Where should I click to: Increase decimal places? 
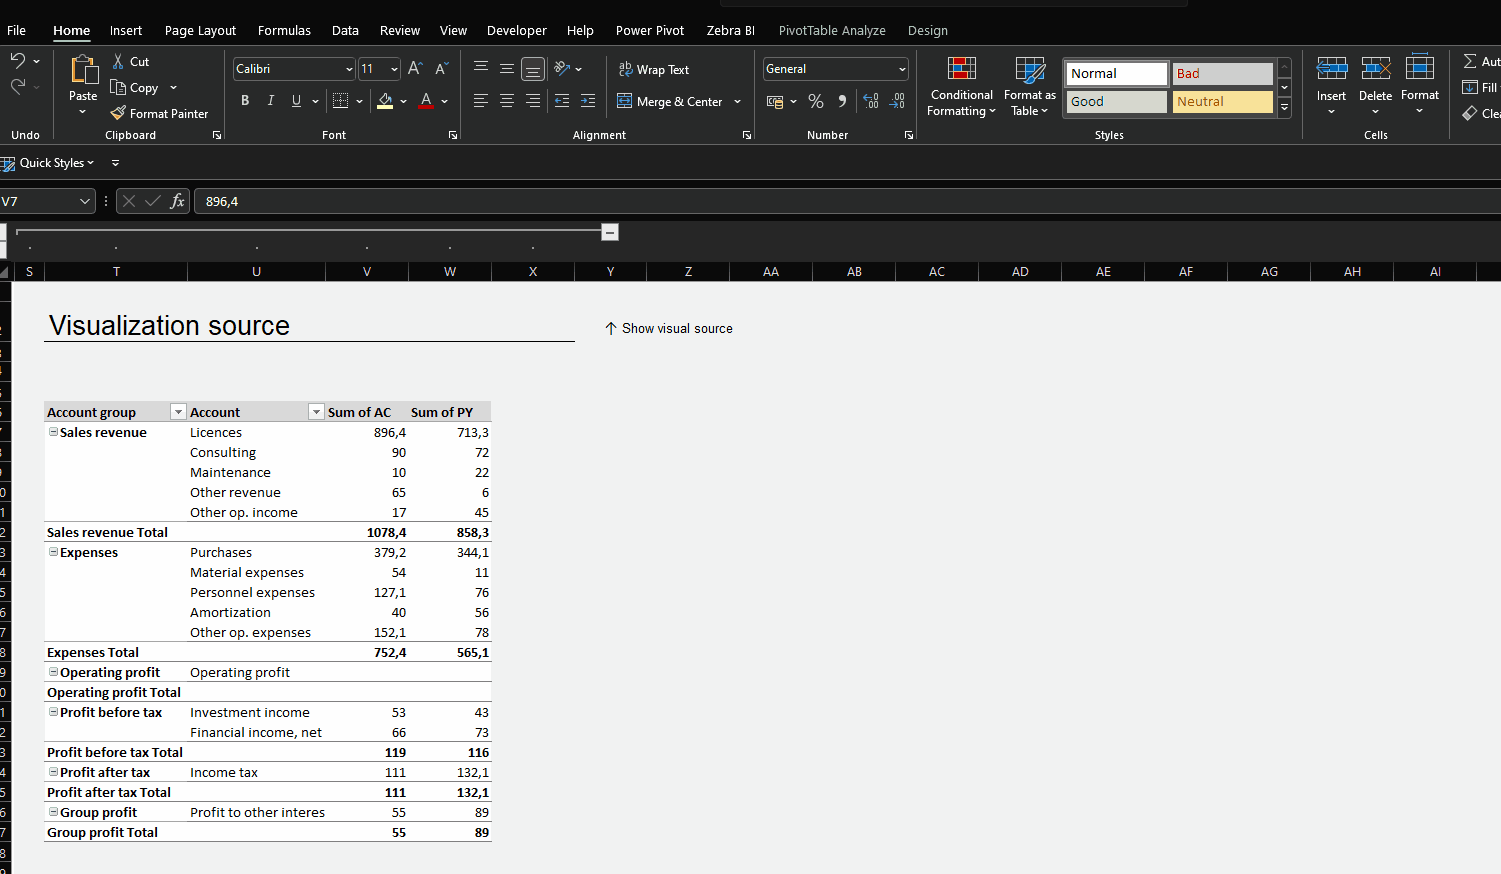[870, 101]
